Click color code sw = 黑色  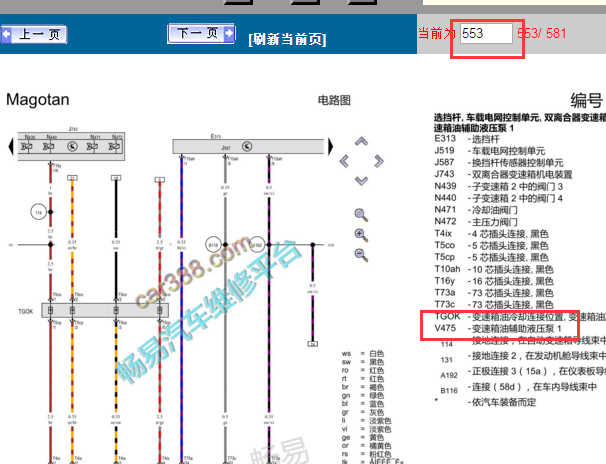click(x=363, y=362)
